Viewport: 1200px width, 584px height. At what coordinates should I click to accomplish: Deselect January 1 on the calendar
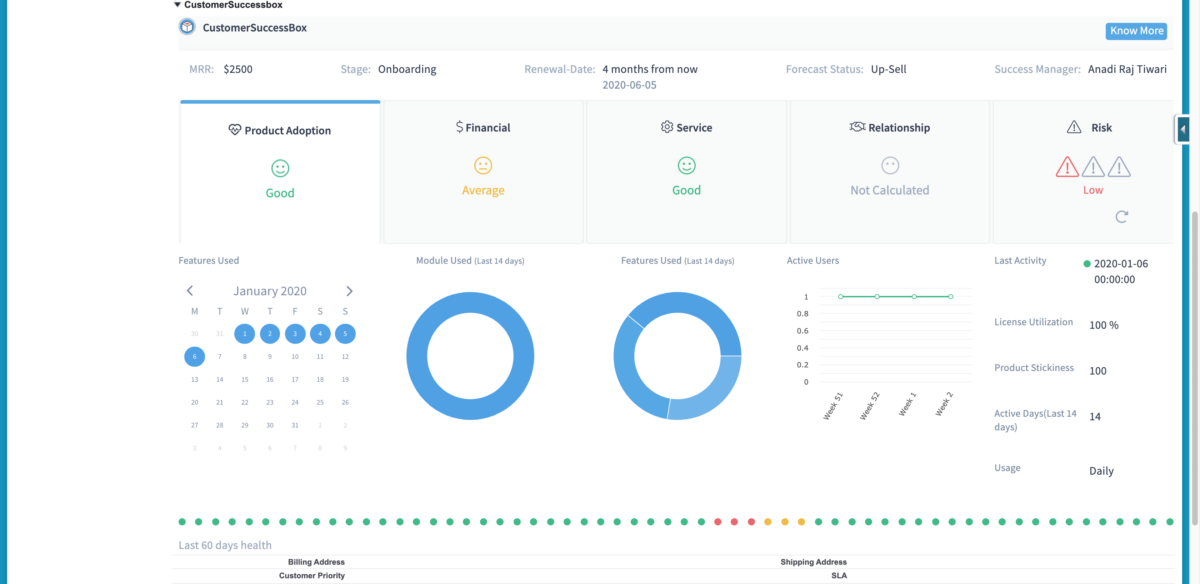tap(244, 333)
